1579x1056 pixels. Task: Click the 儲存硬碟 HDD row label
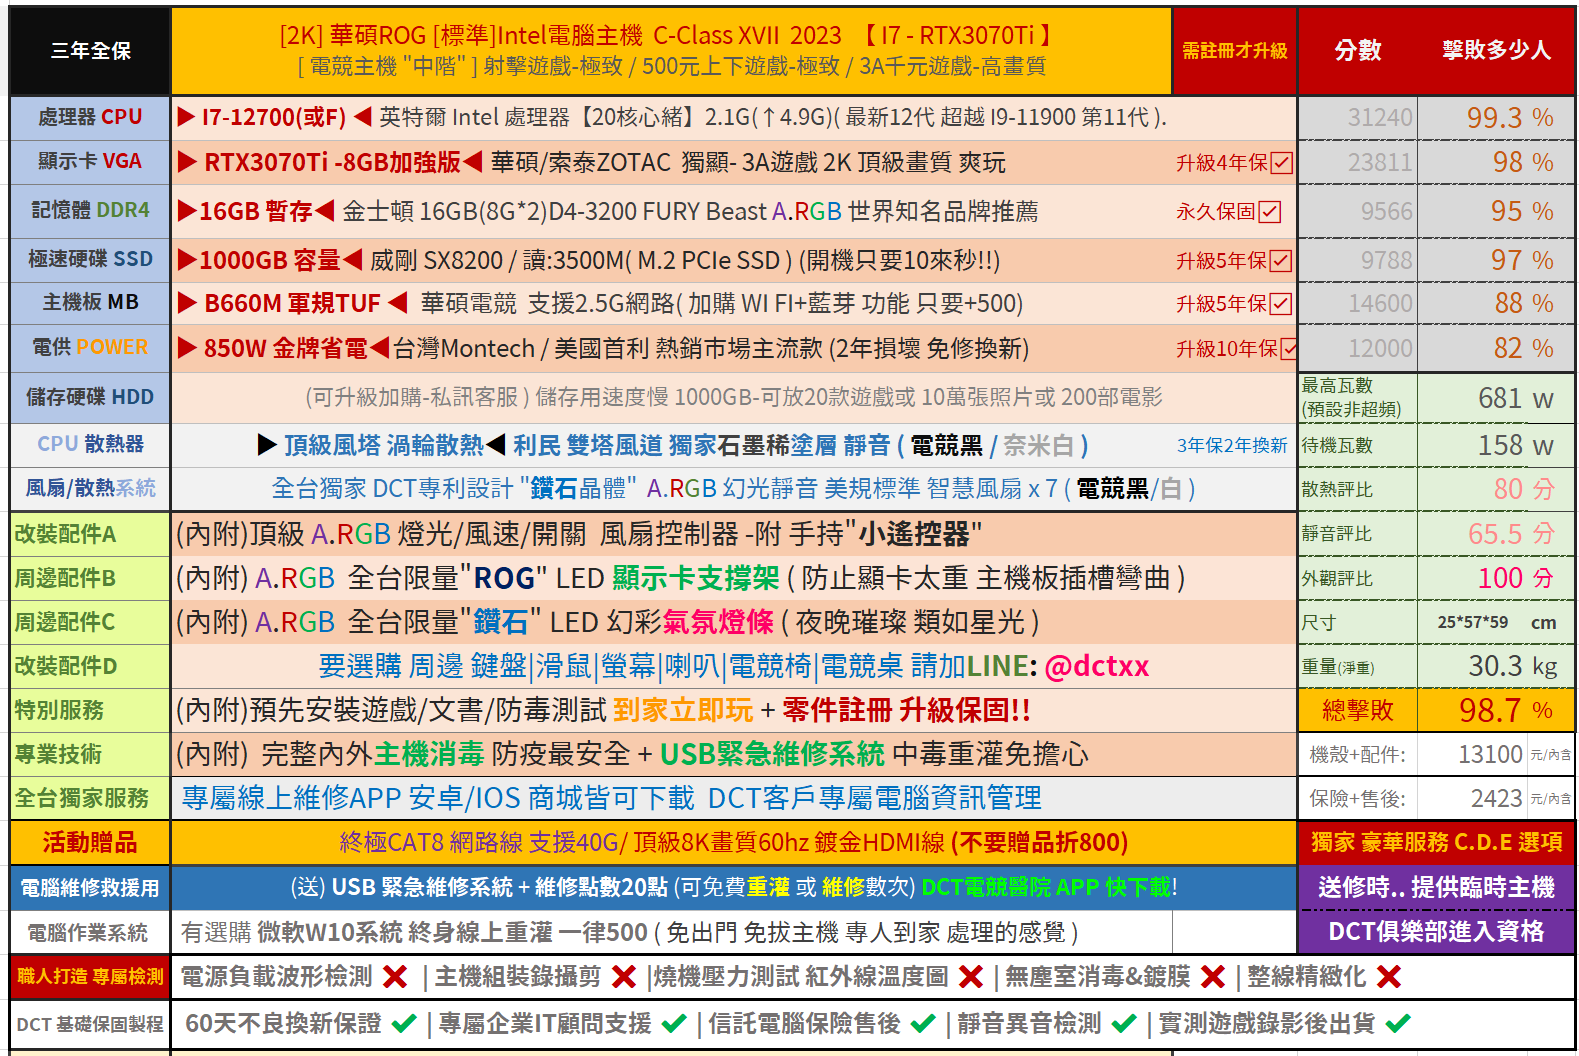click(x=90, y=397)
